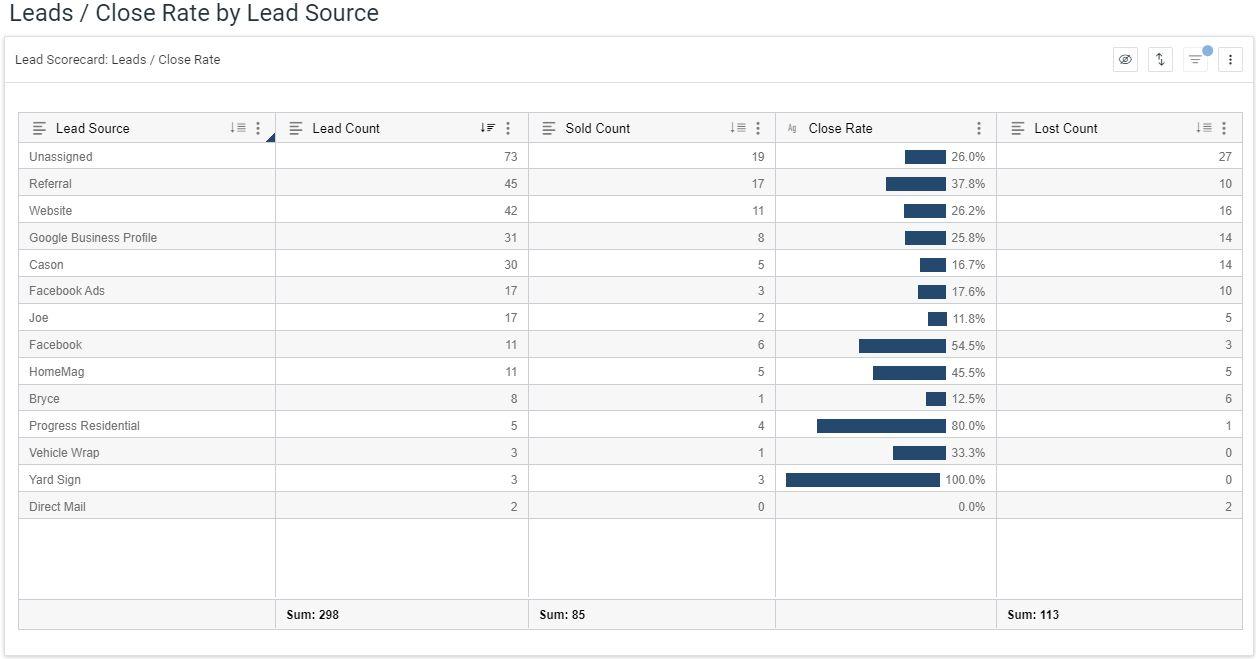Toggle the eye visibility icon in card header
The image size is (1256, 659).
1125,60
